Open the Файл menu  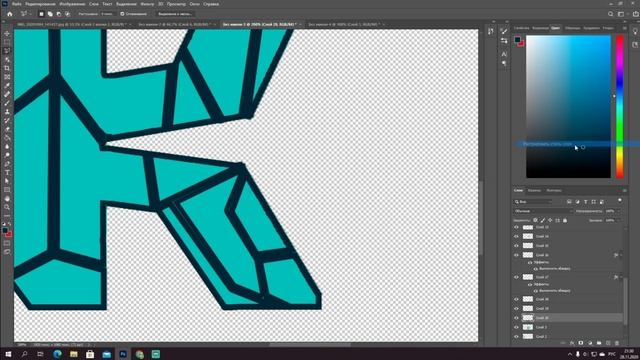pos(17,4)
